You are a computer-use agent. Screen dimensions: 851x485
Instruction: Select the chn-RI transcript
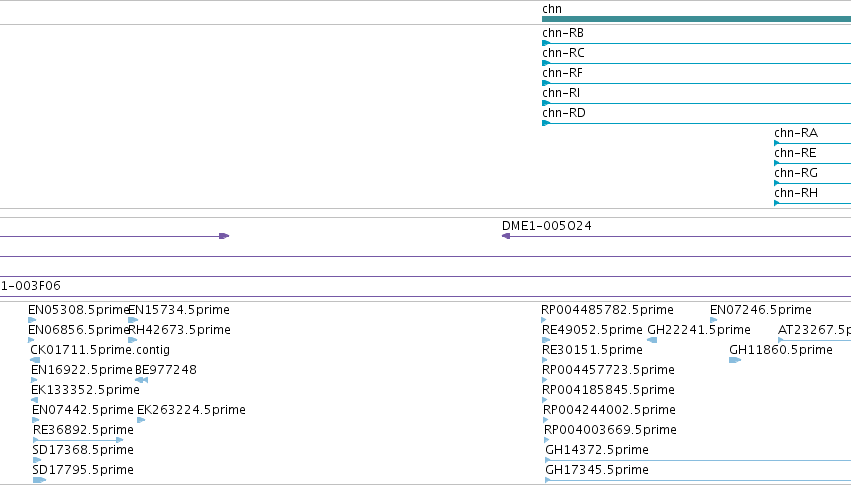pyautogui.click(x=561, y=93)
